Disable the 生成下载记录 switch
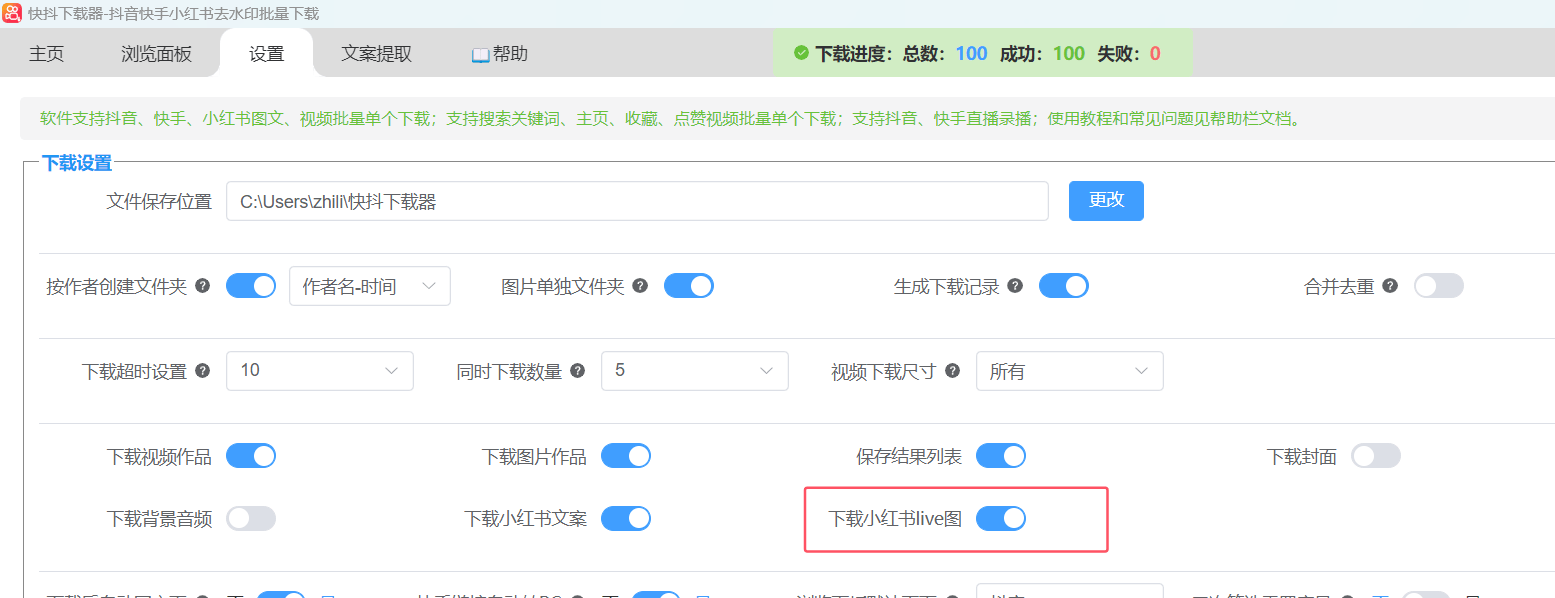1555x598 pixels. pyautogui.click(x=1064, y=286)
